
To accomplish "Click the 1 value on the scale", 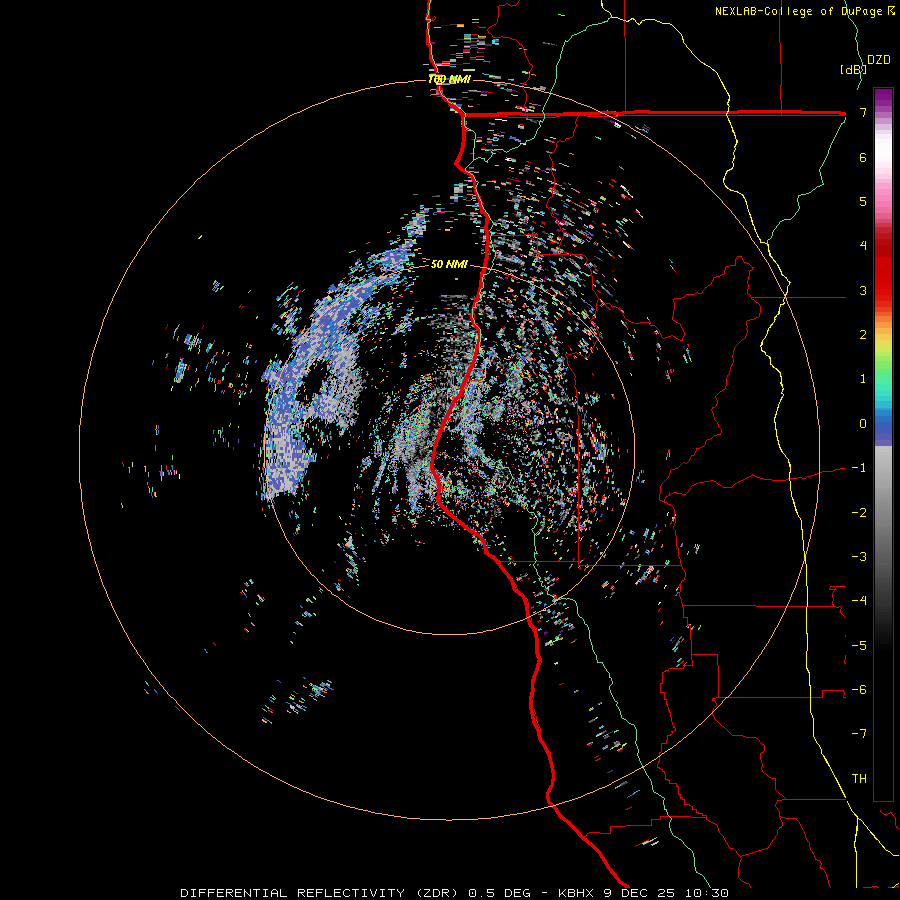I will coord(863,379).
